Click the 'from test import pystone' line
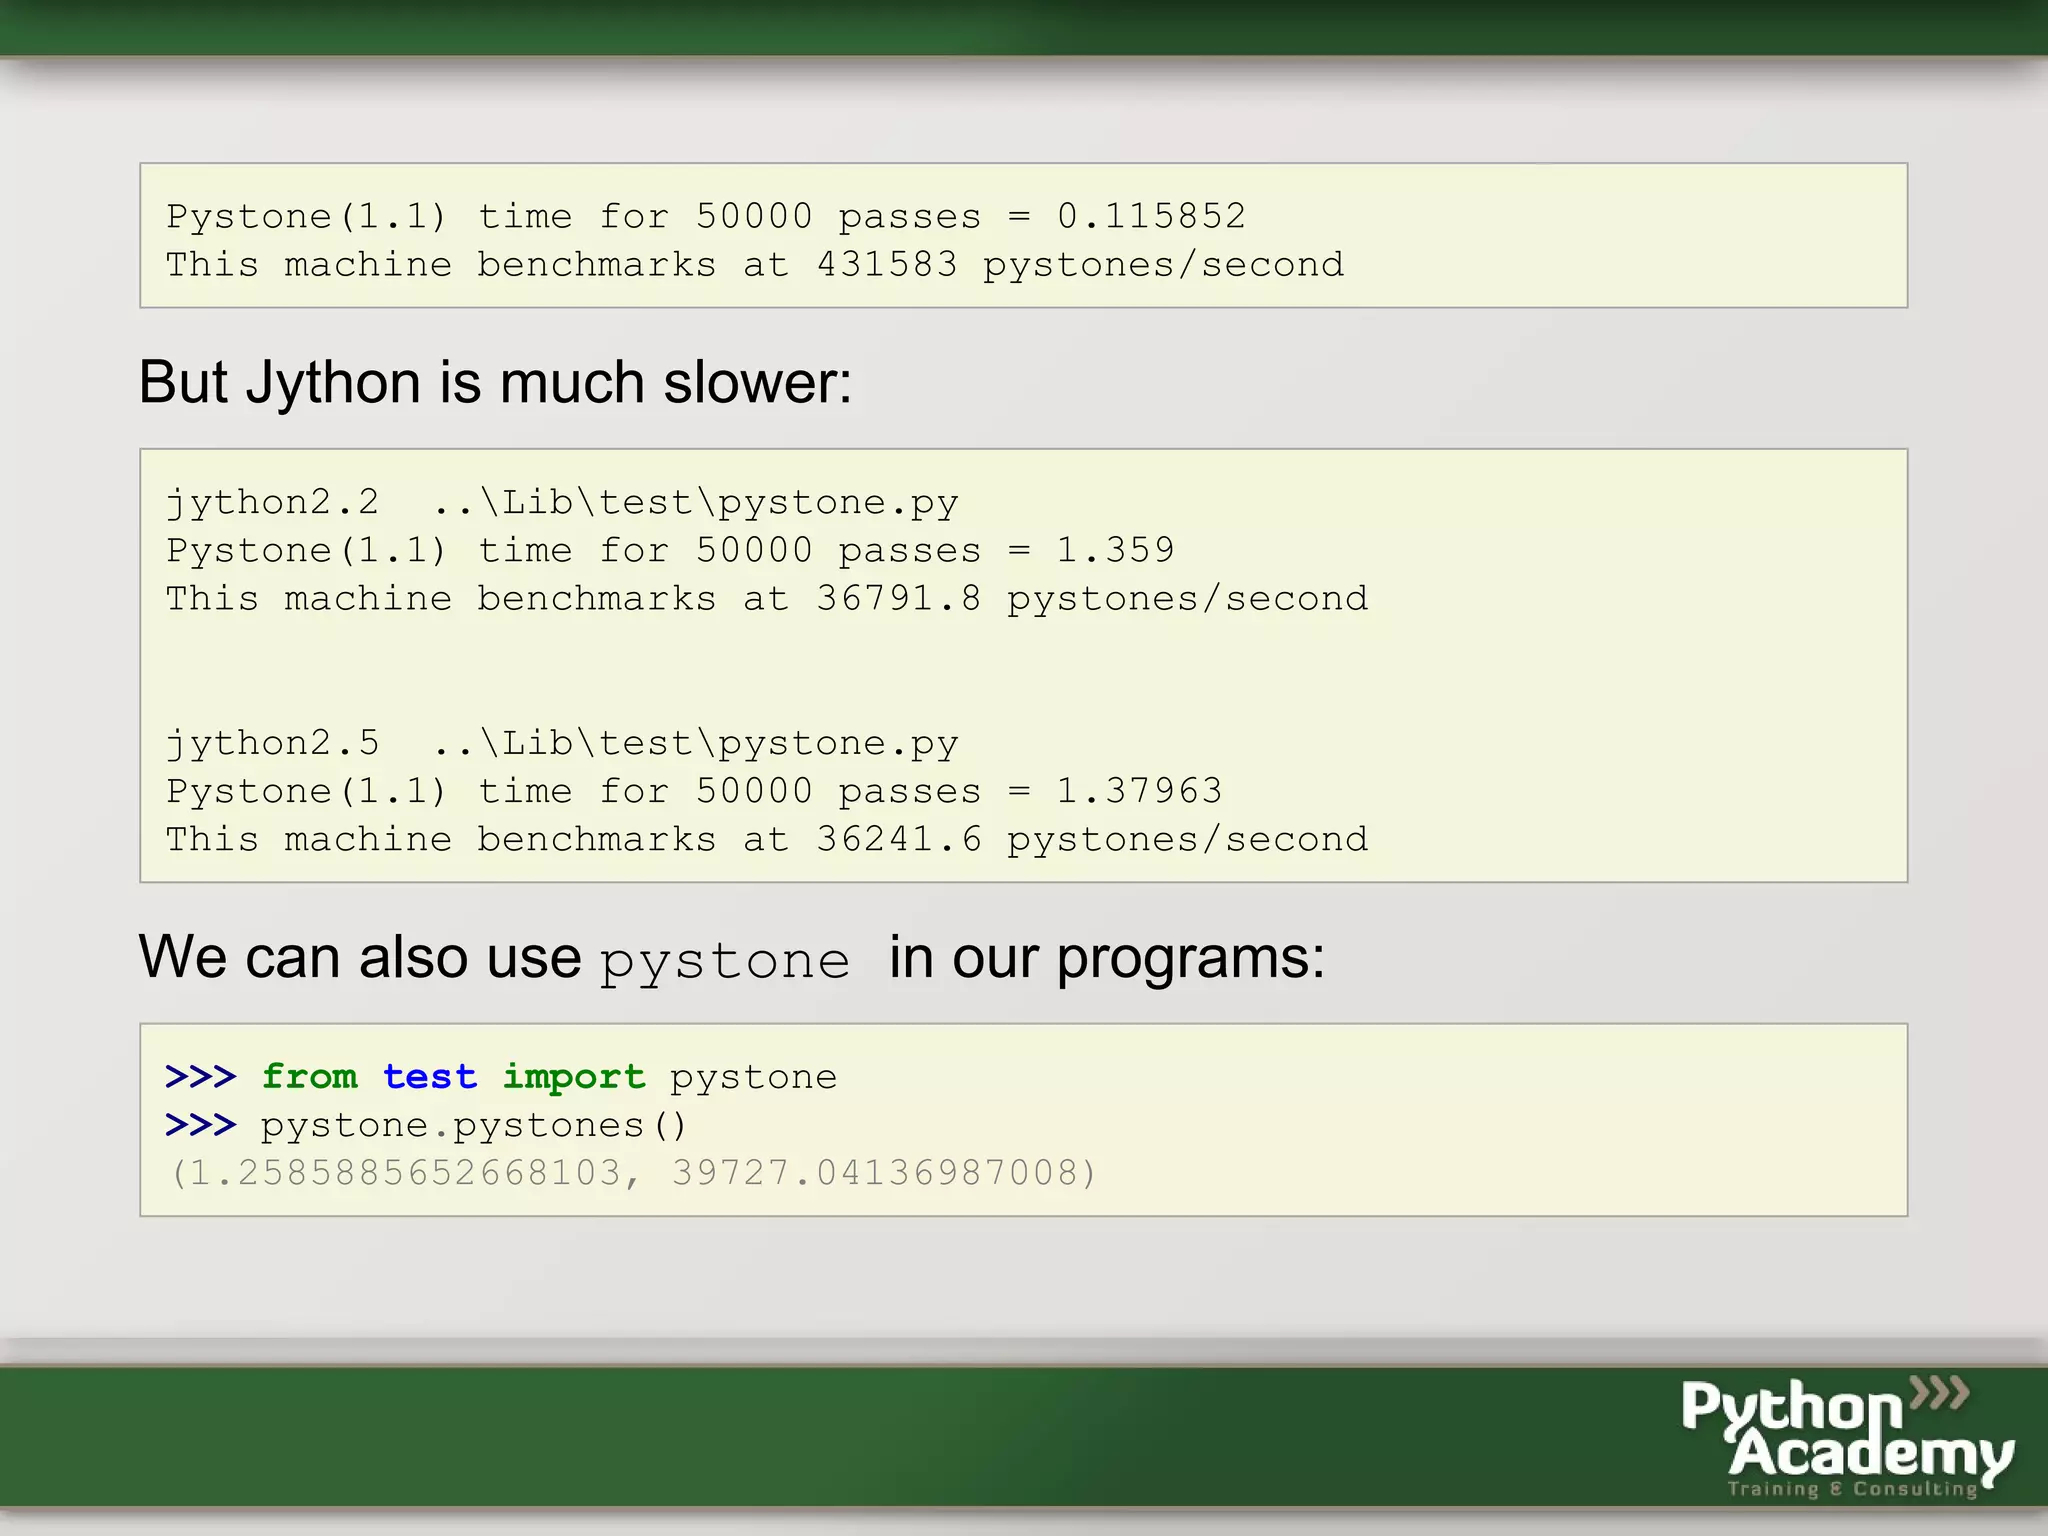Image resolution: width=2048 pixels, height=1536 pixels. pyautogui.click(x=501, y=1077)
